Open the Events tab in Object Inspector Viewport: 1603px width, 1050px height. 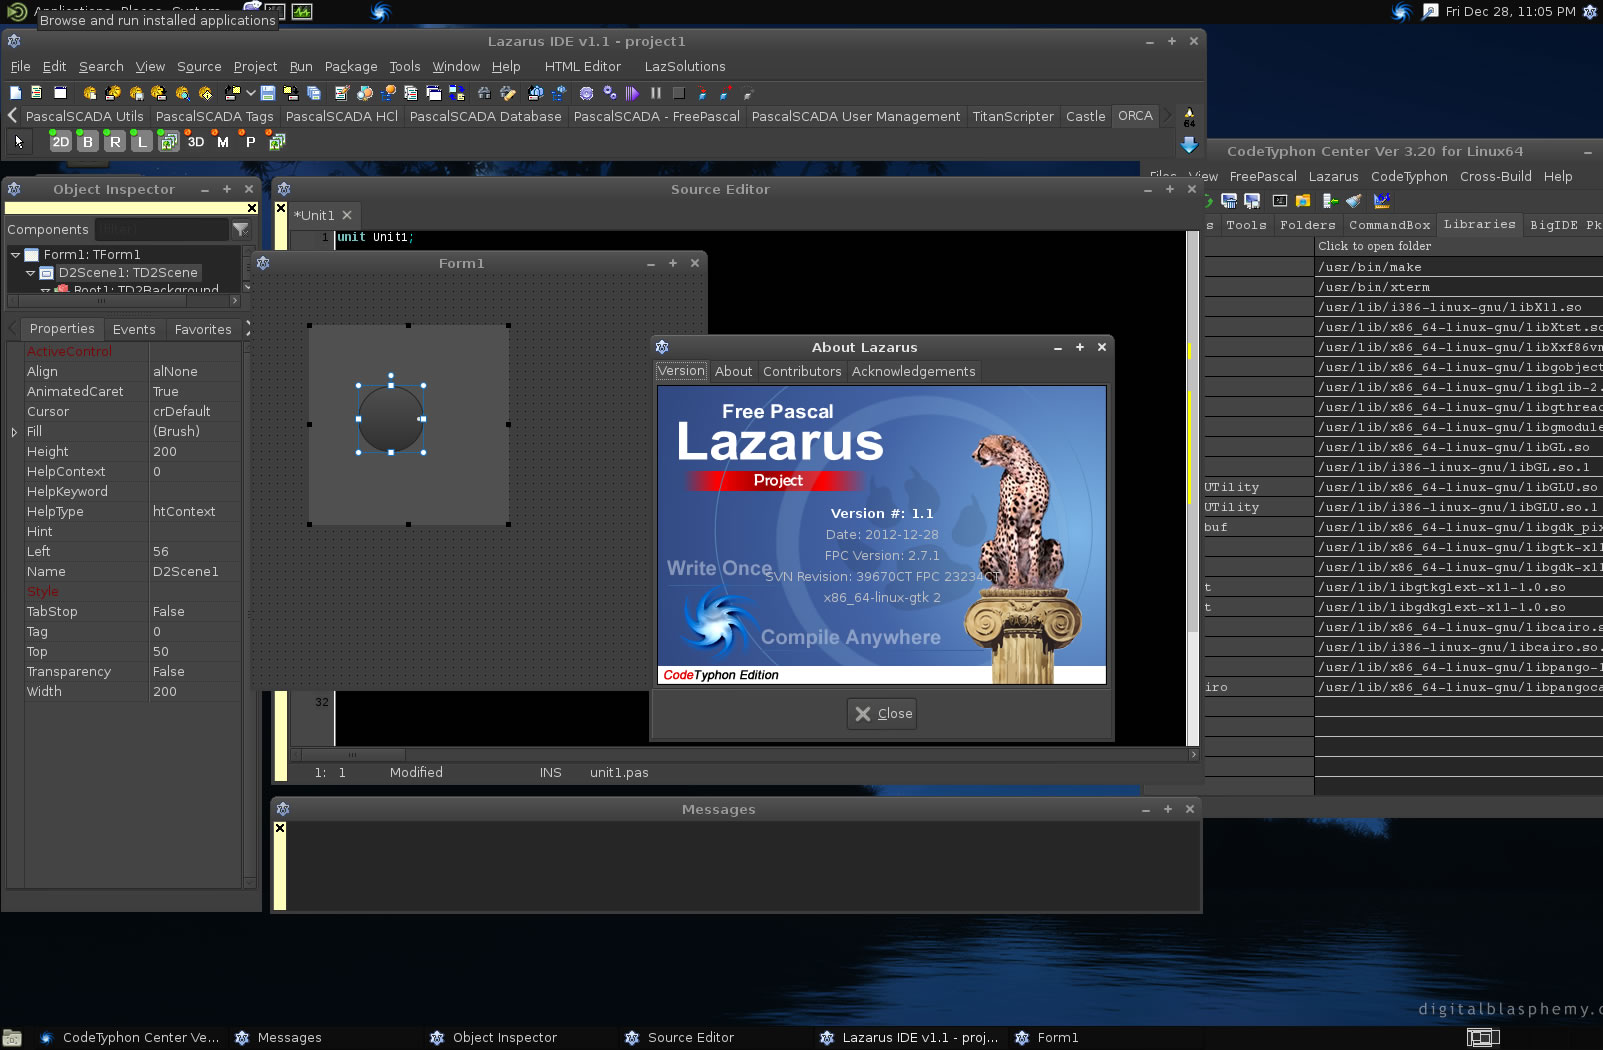coord(134,329)
